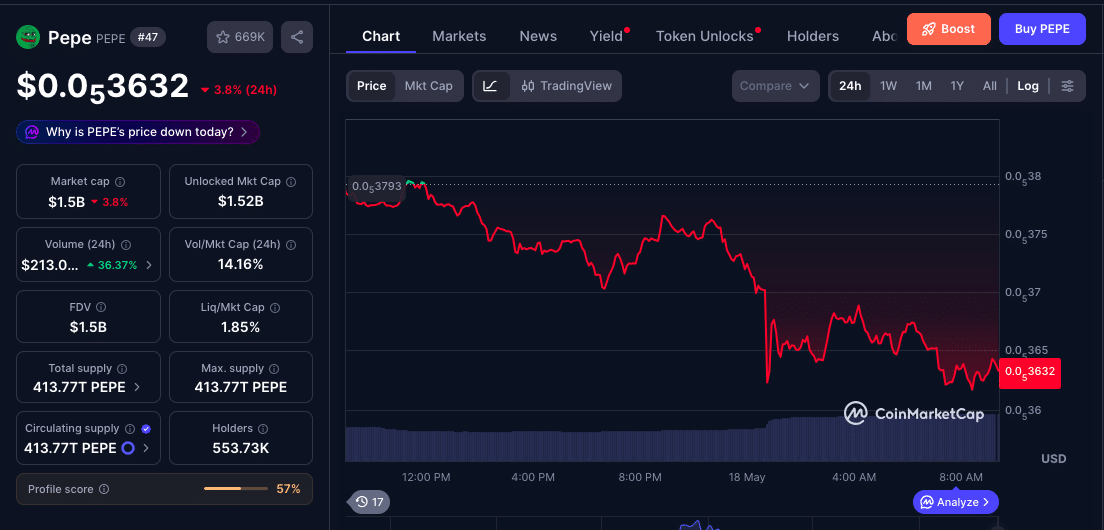This screenshot has width=1104, height=530.
Task: Open the Yield tab
Action: tap(606, 36)
